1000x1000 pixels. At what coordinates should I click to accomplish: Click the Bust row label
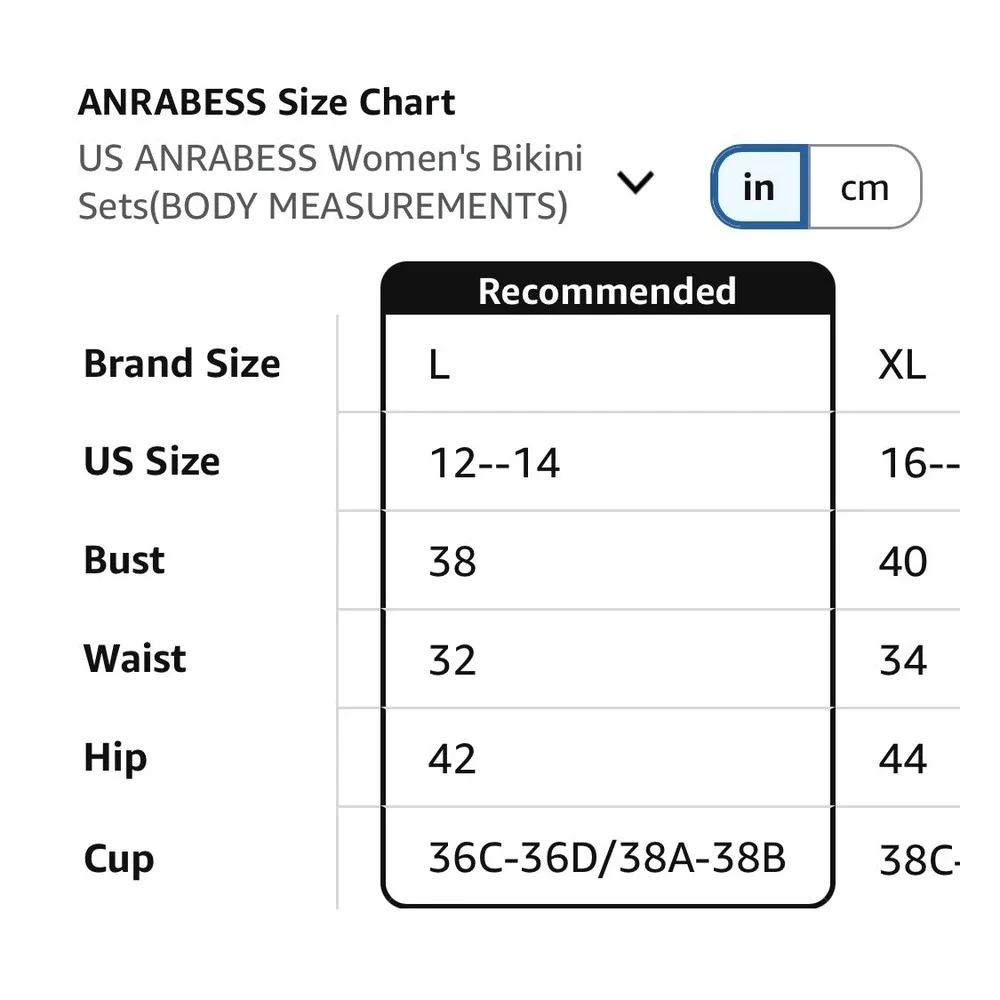coord(124,560)
